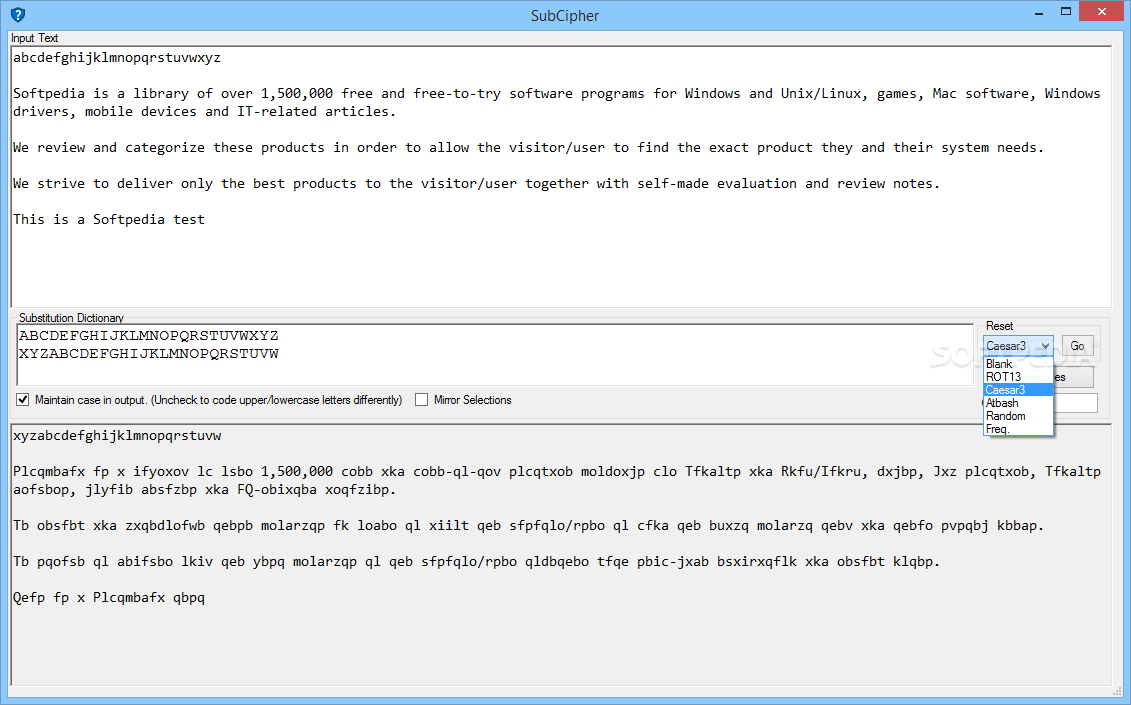Screen dimensions: 1131x705
Task: Click the input field below the dropdown list
Action: tap(1076, 403)
